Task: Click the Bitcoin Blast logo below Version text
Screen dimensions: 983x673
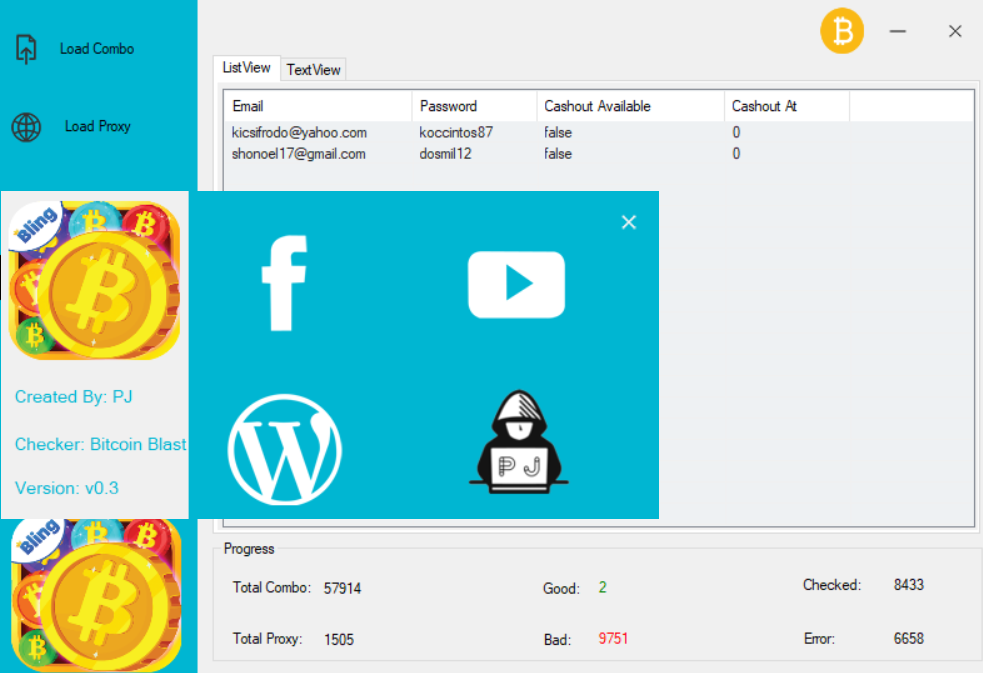Action: (x=96, y=595)
